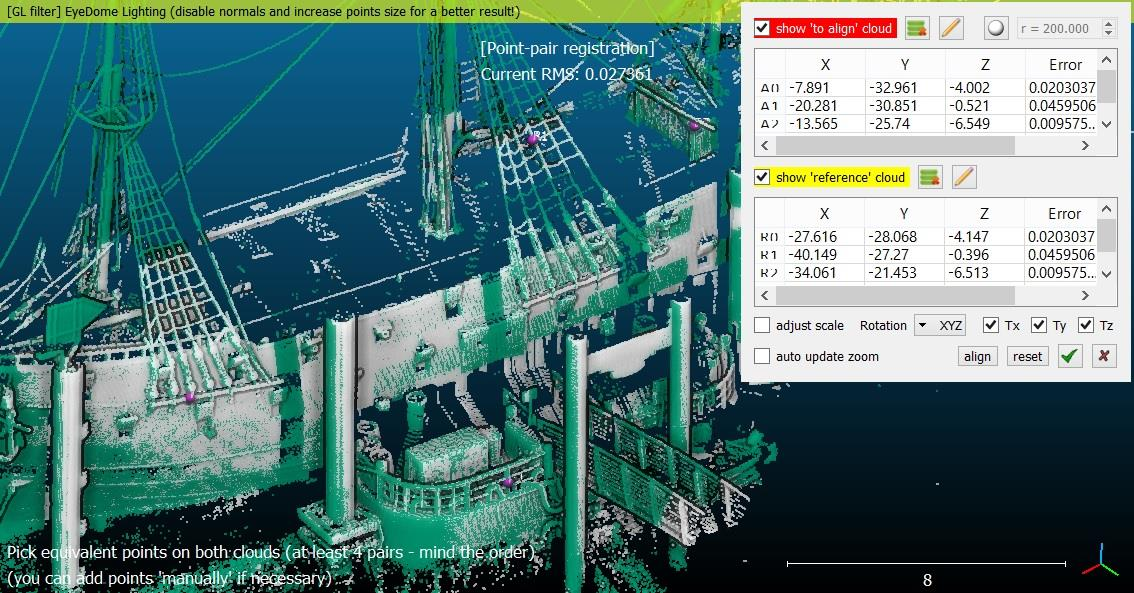
Task: Increase the sphere radius r value
Action: (x=1107, y=24)
